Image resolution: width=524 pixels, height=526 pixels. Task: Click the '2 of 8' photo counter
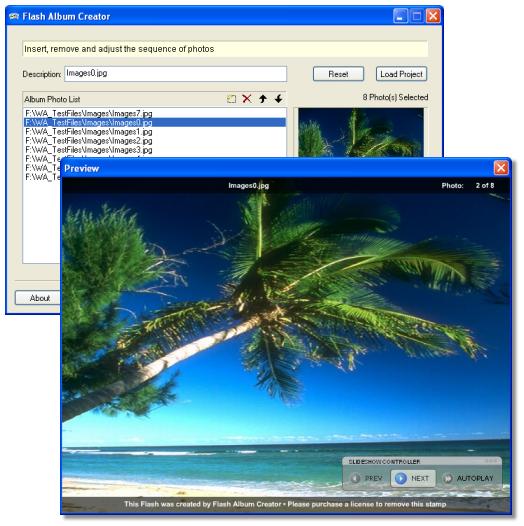point(485,185)
